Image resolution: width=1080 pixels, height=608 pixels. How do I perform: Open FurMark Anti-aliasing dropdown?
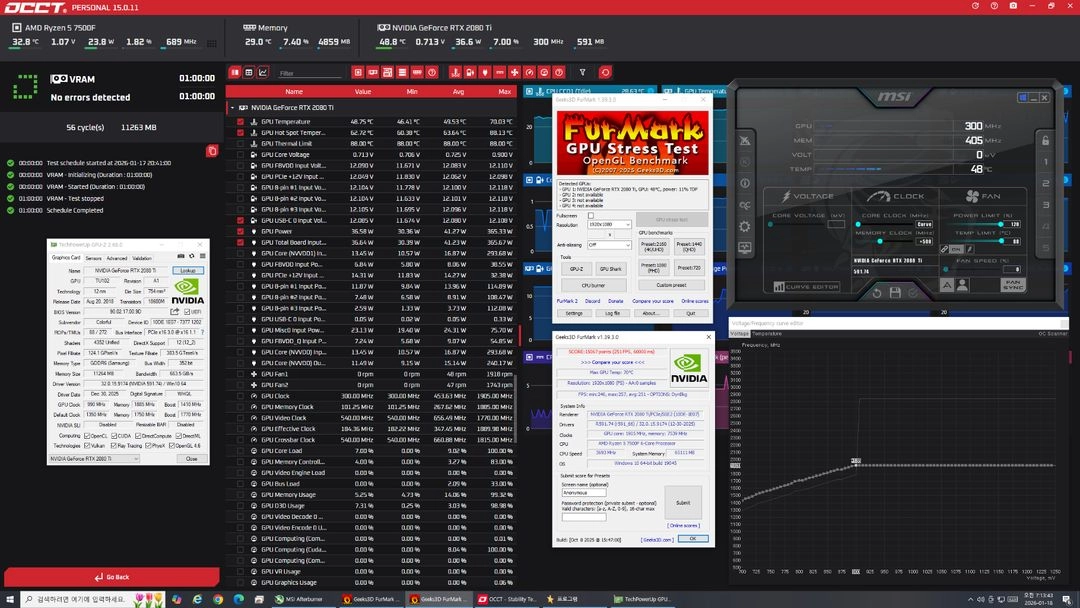click(609, 244)
